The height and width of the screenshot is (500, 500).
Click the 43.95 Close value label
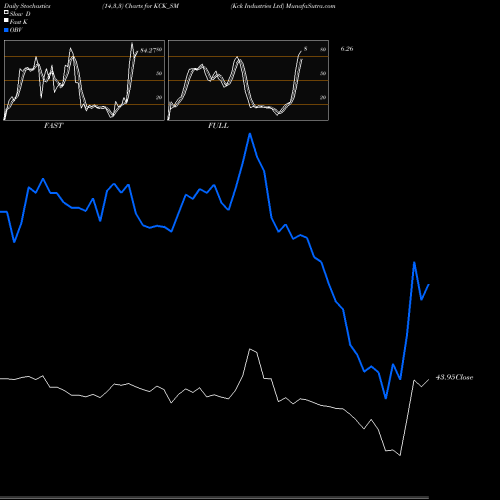coord(454,377)
